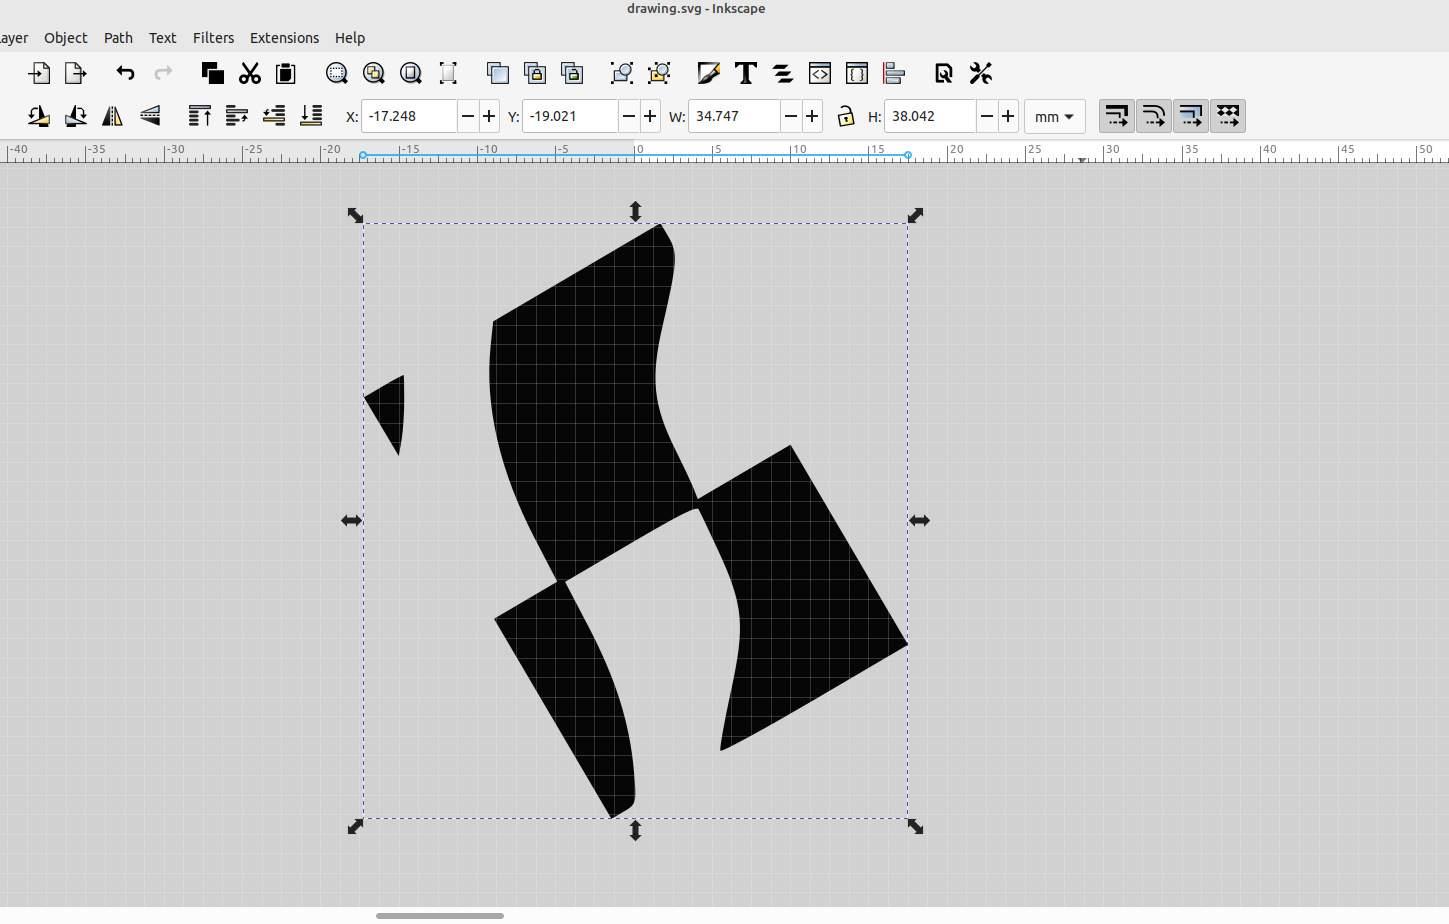Zoom to fit page icon
This screenshot has height=924, width=1449.
pyautogui.click(x=411, y=73)
